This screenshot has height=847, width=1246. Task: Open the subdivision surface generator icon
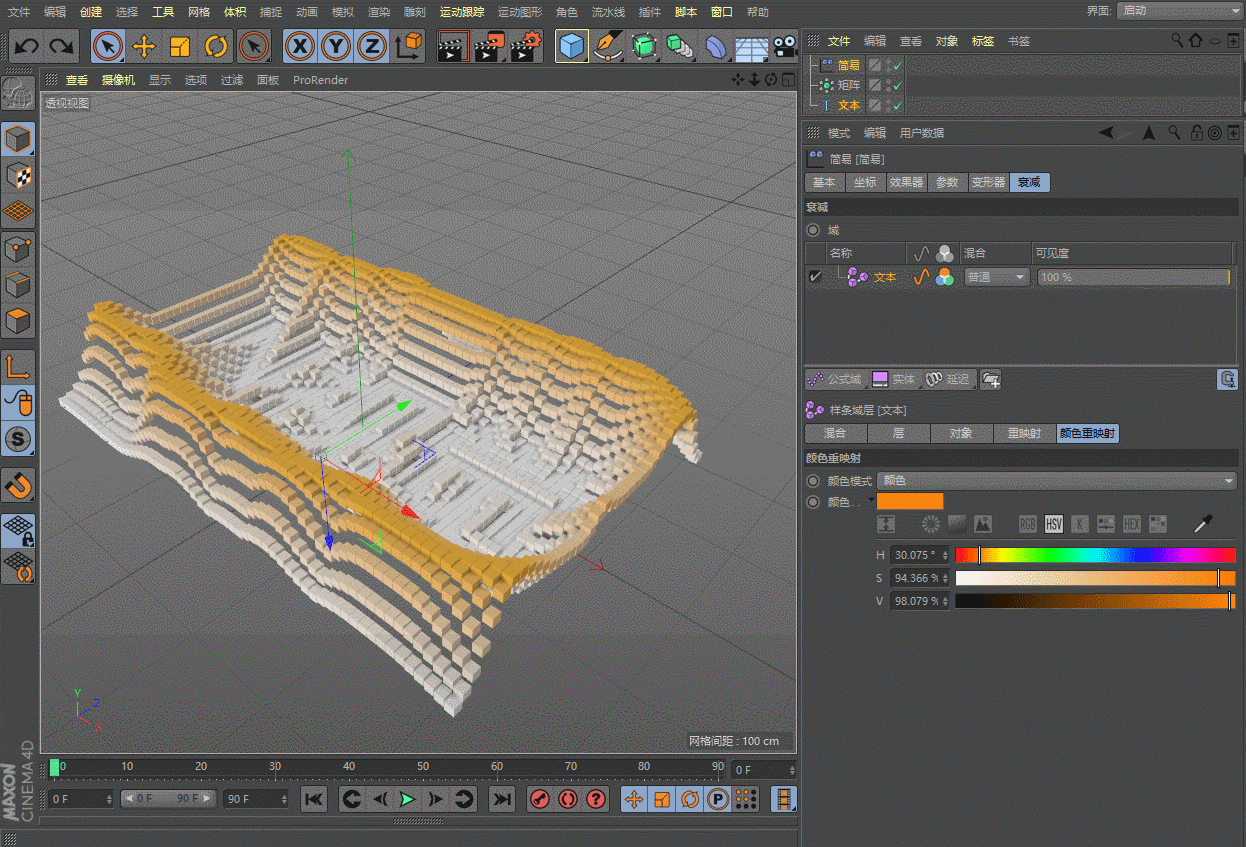(x=644, y=46)
